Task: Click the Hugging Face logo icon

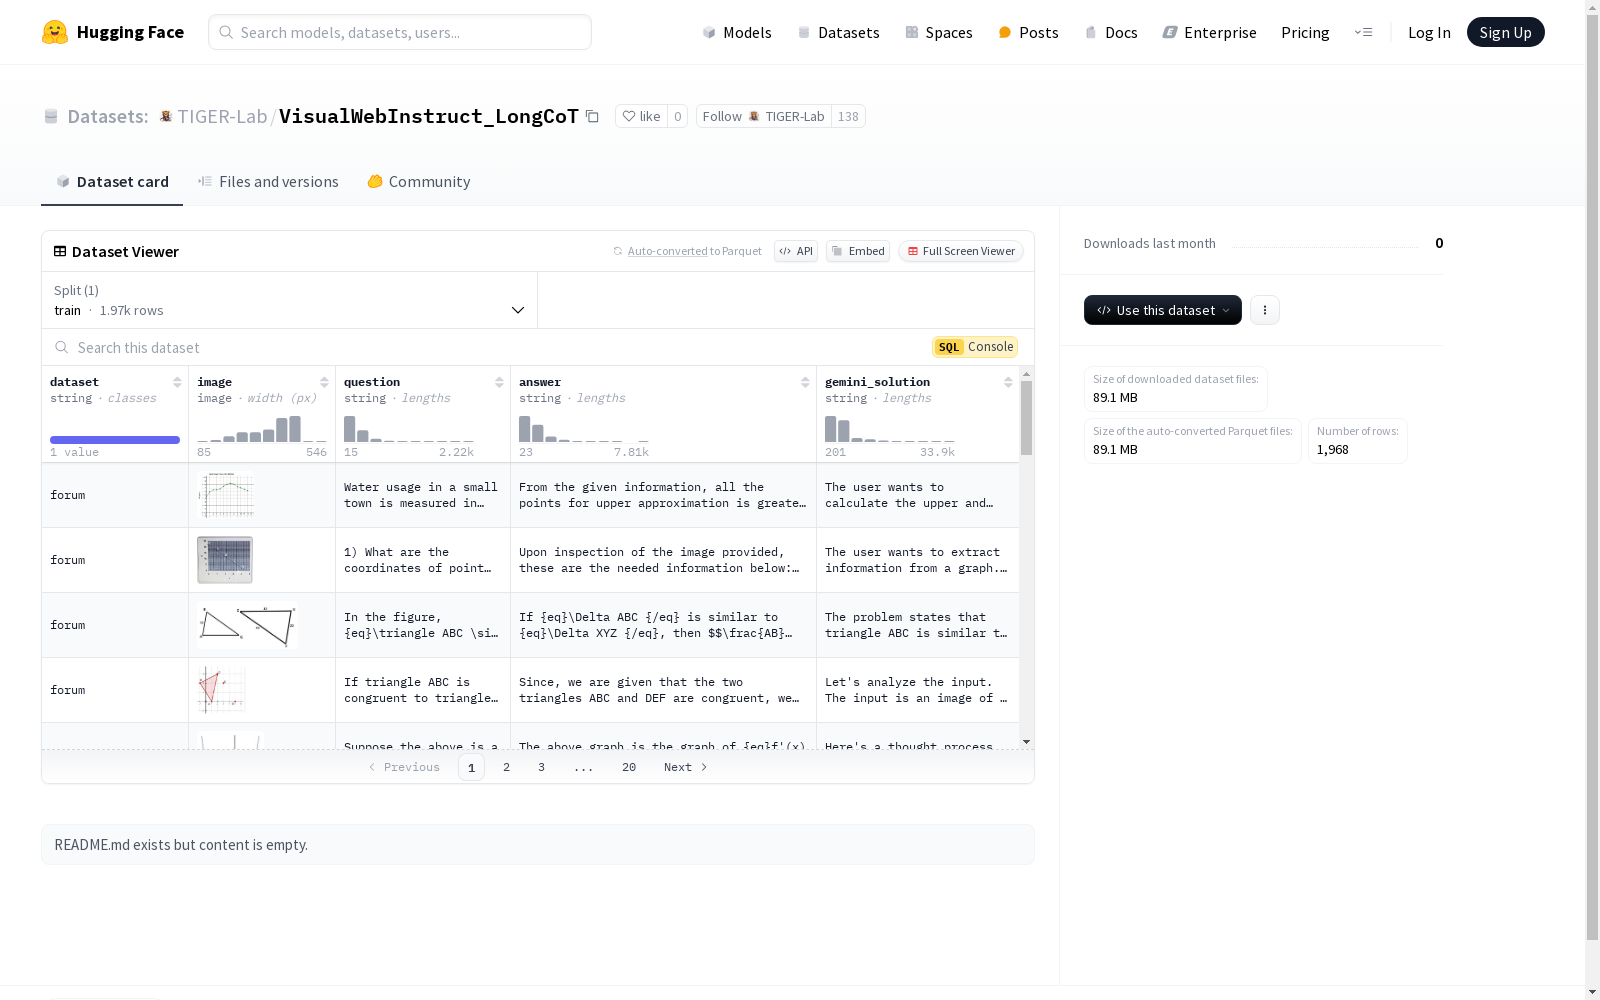Action: point(55,32)
